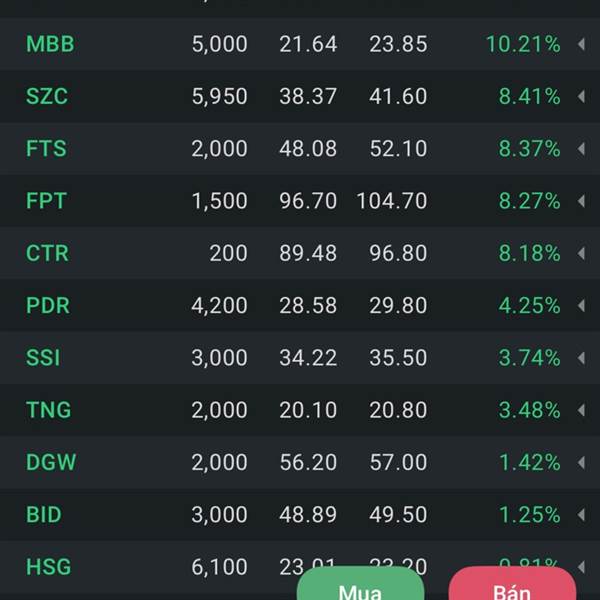The image size is (600, 600).
Task: Tap the DGW row triangle icon
Action: click(x=582, y=462)
